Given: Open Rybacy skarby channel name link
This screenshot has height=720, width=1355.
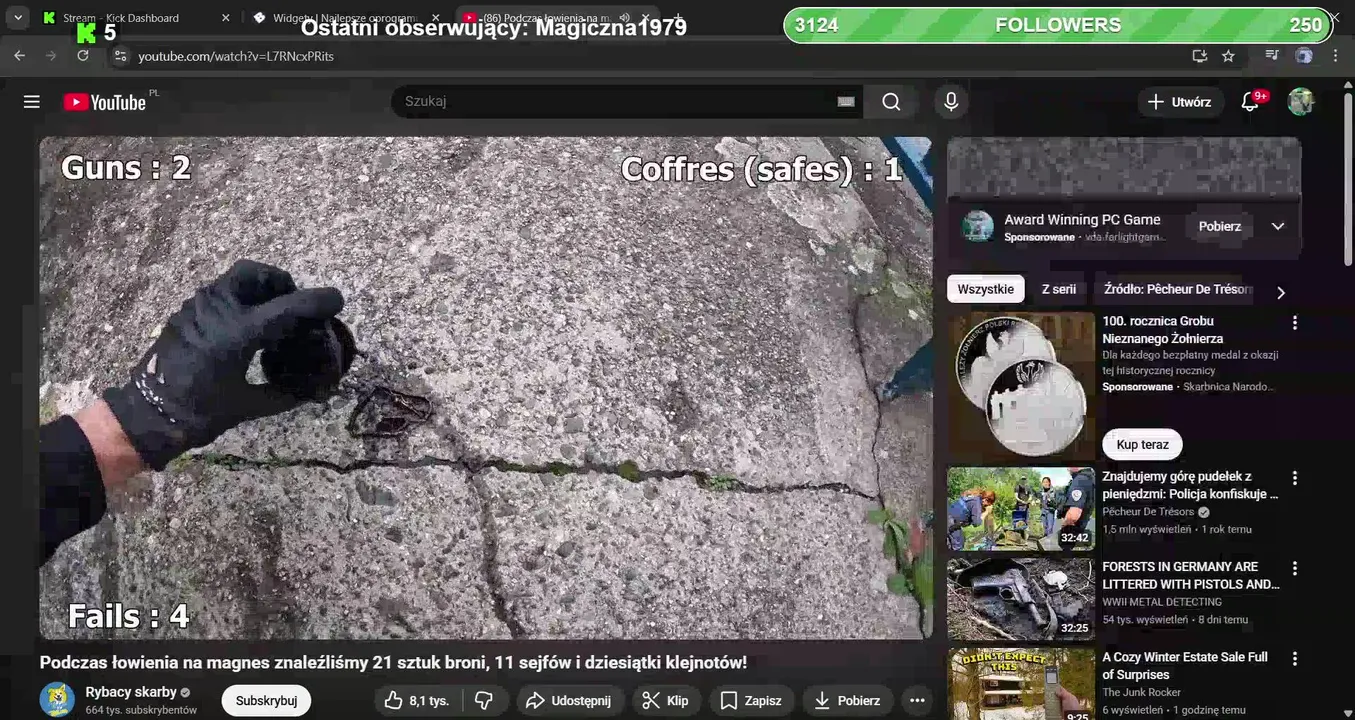Looking at the screenshot, I should tap(131, 692).
